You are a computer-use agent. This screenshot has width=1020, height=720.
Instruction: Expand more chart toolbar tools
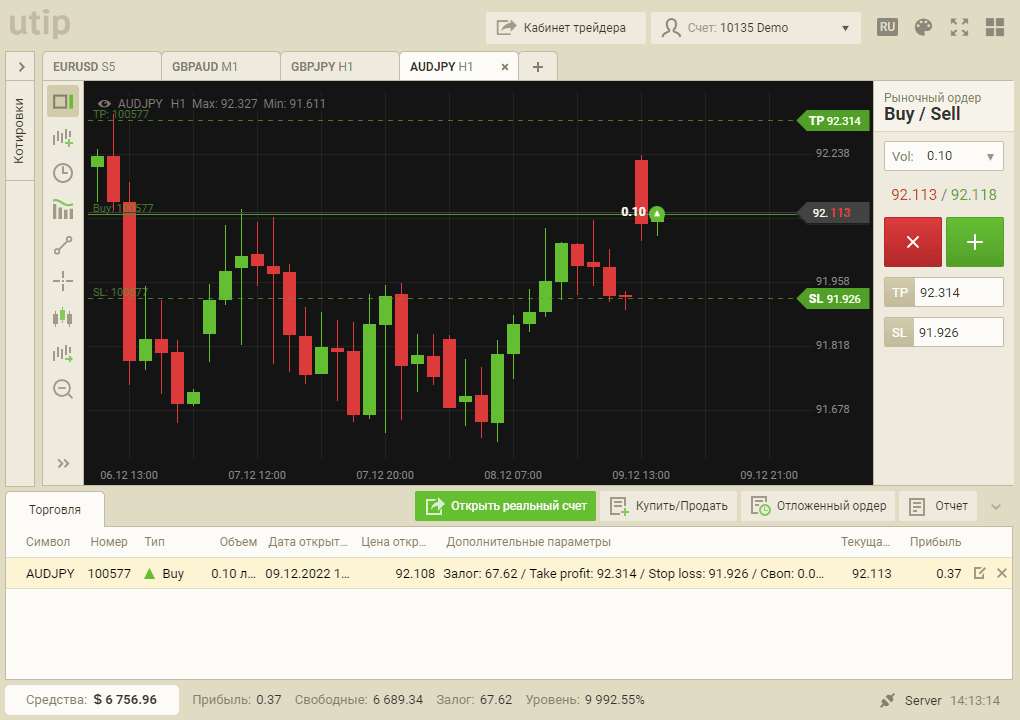pyautogui.click(x=63, y=463)
